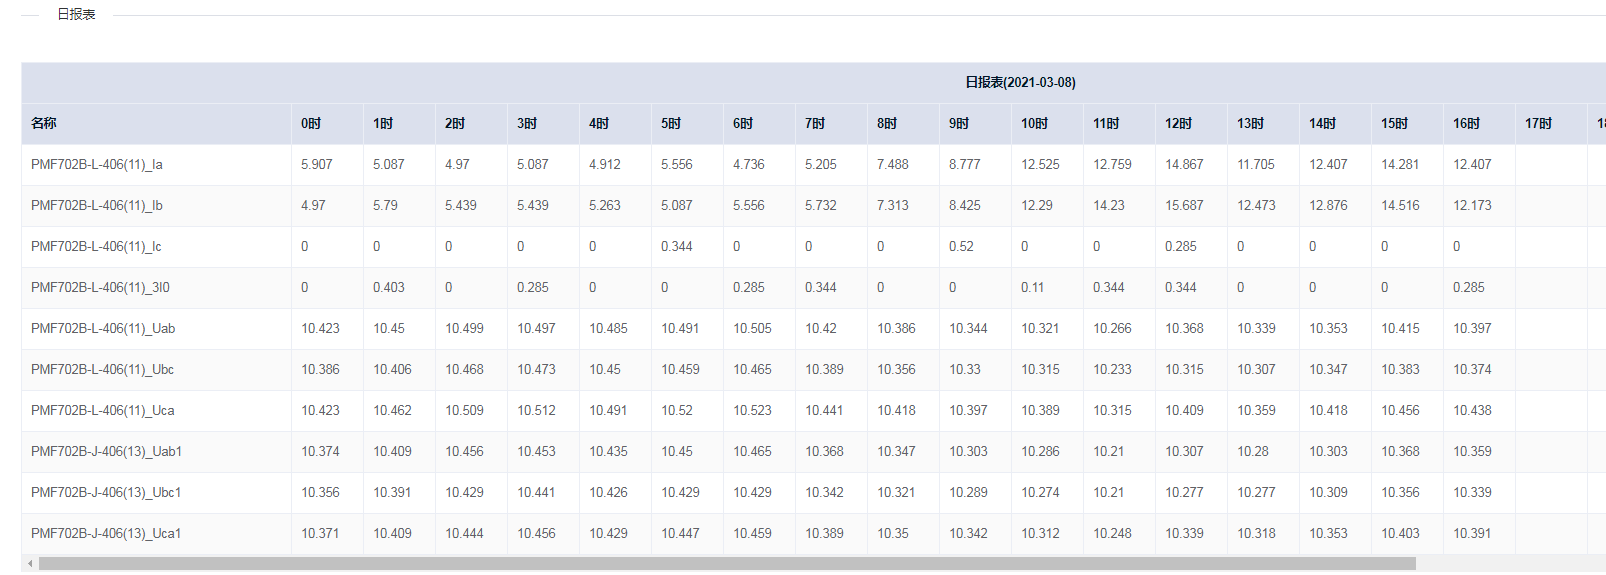Click the 名称 column header
Screen dimensions: 1606x575
(44, 124)
